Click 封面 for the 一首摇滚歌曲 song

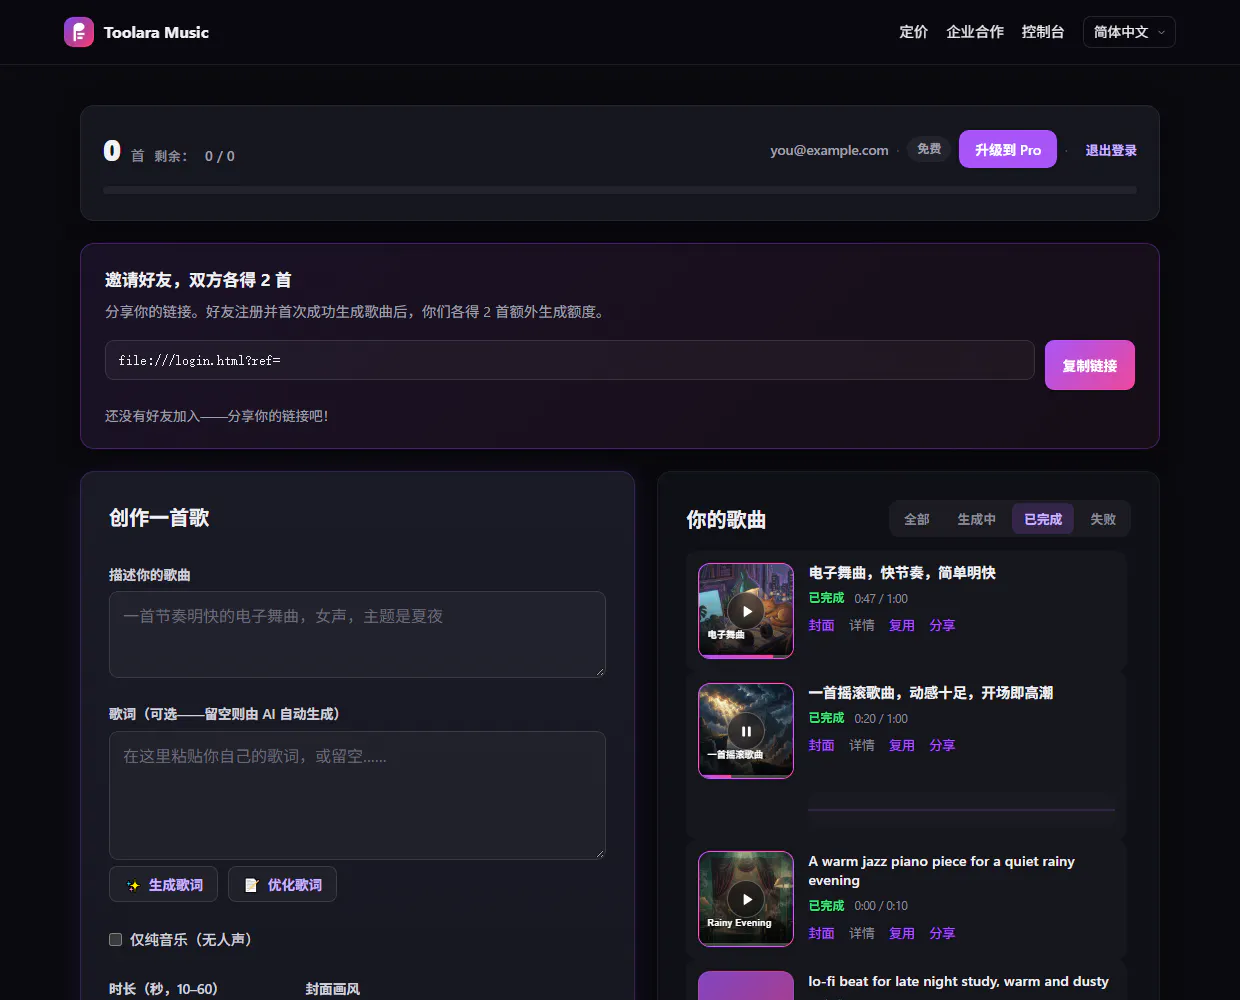pos(821,745)
